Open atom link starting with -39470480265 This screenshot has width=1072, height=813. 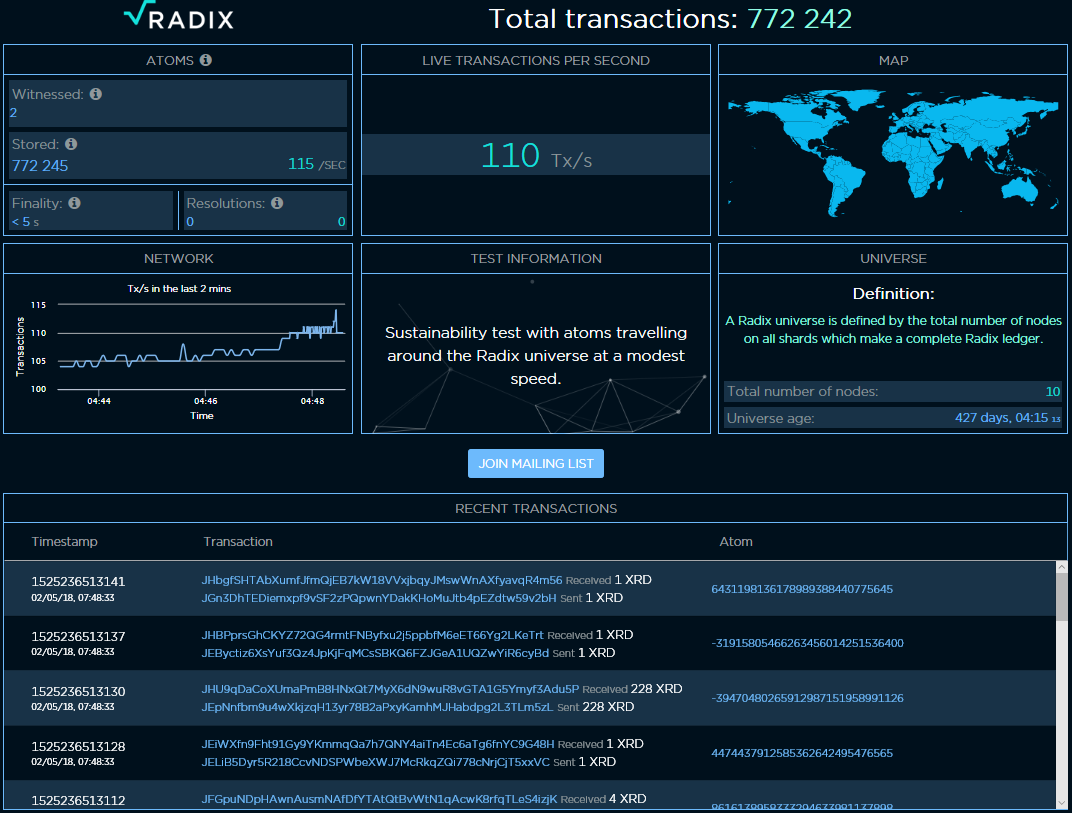[807, 698]
